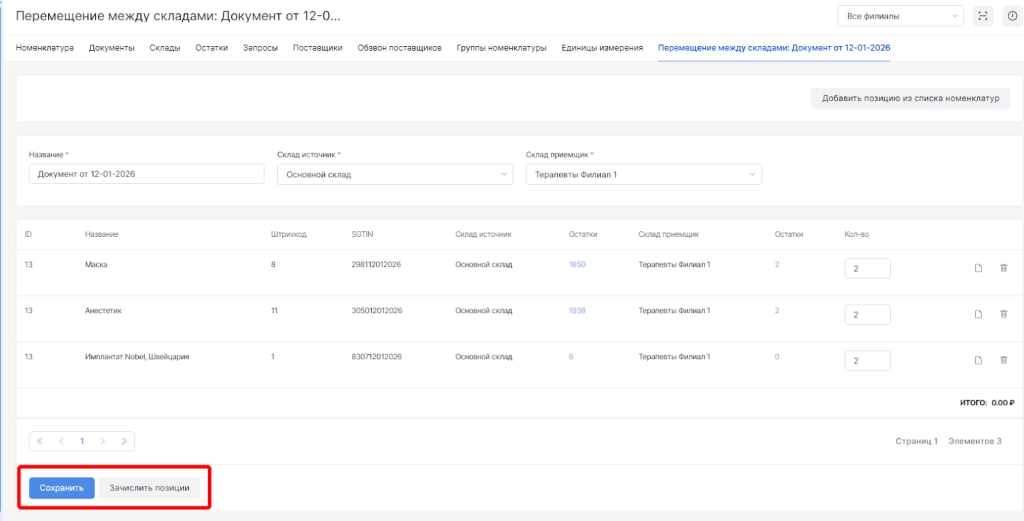Image resolution: width=1024 pixels, height=521 pixels.
Task: Go to the last page of pagination
Action: pos(124,441)
